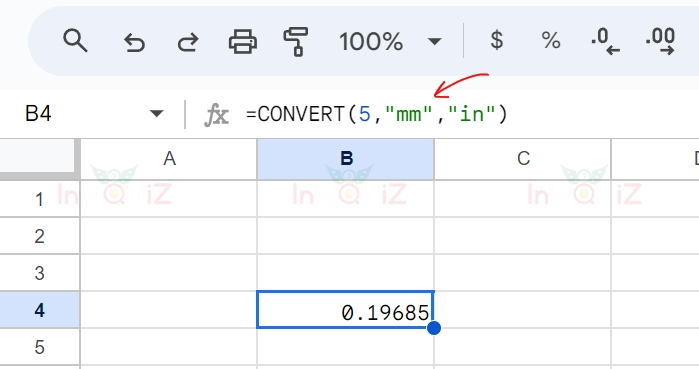This screenshot has width=699, height=369.
Task: Select cell B5
Action: (346, 348)
